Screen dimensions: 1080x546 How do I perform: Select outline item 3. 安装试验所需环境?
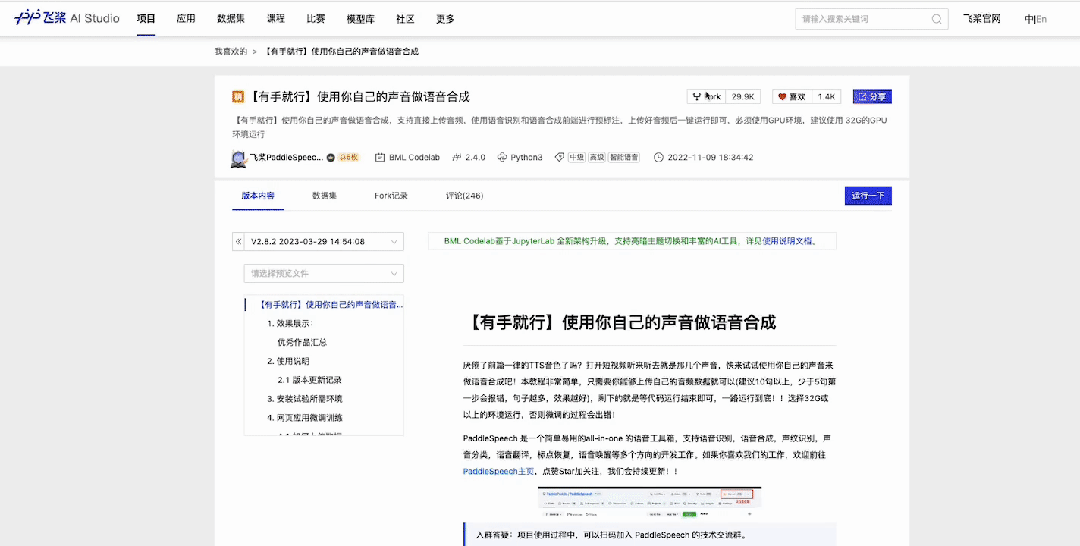coord(305,399)
